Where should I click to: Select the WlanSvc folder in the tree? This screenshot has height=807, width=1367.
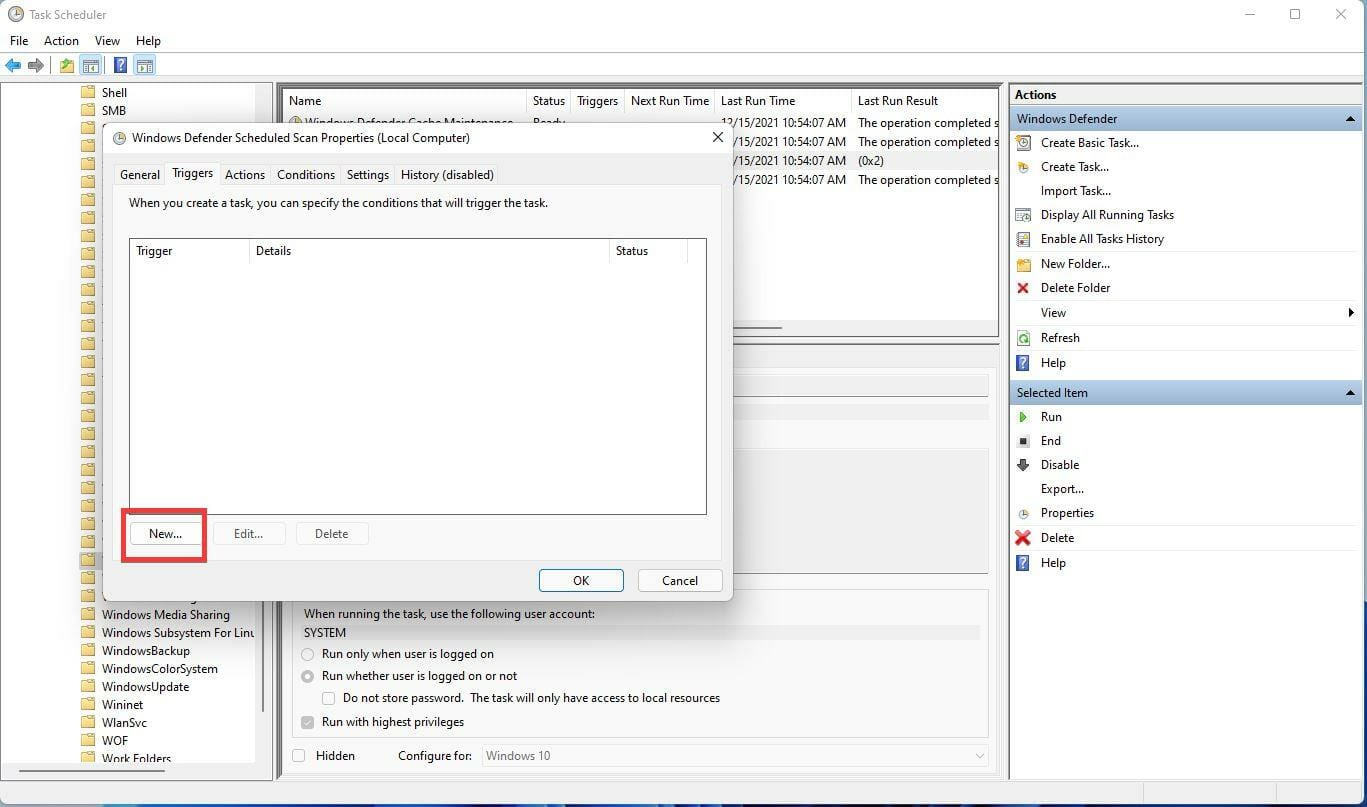[x=124, y=723]
